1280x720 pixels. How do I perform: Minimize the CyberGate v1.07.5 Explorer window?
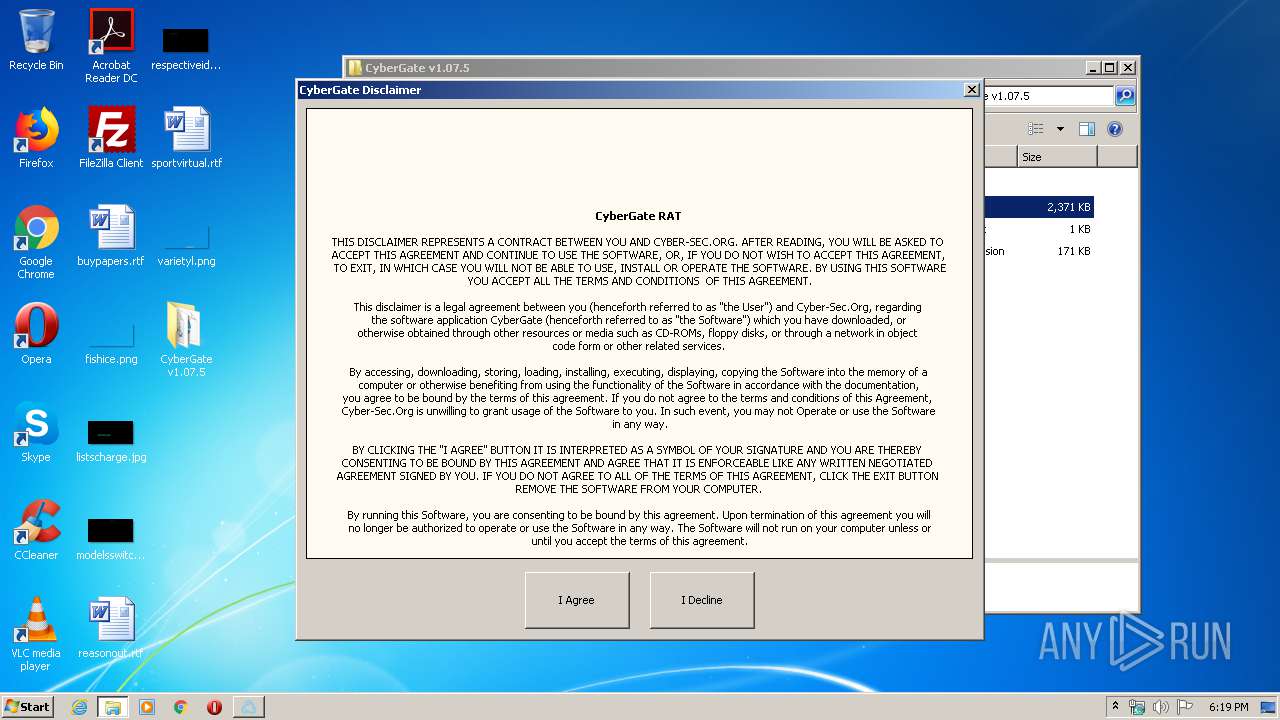pyautogui.click(x=1093, y=68)
